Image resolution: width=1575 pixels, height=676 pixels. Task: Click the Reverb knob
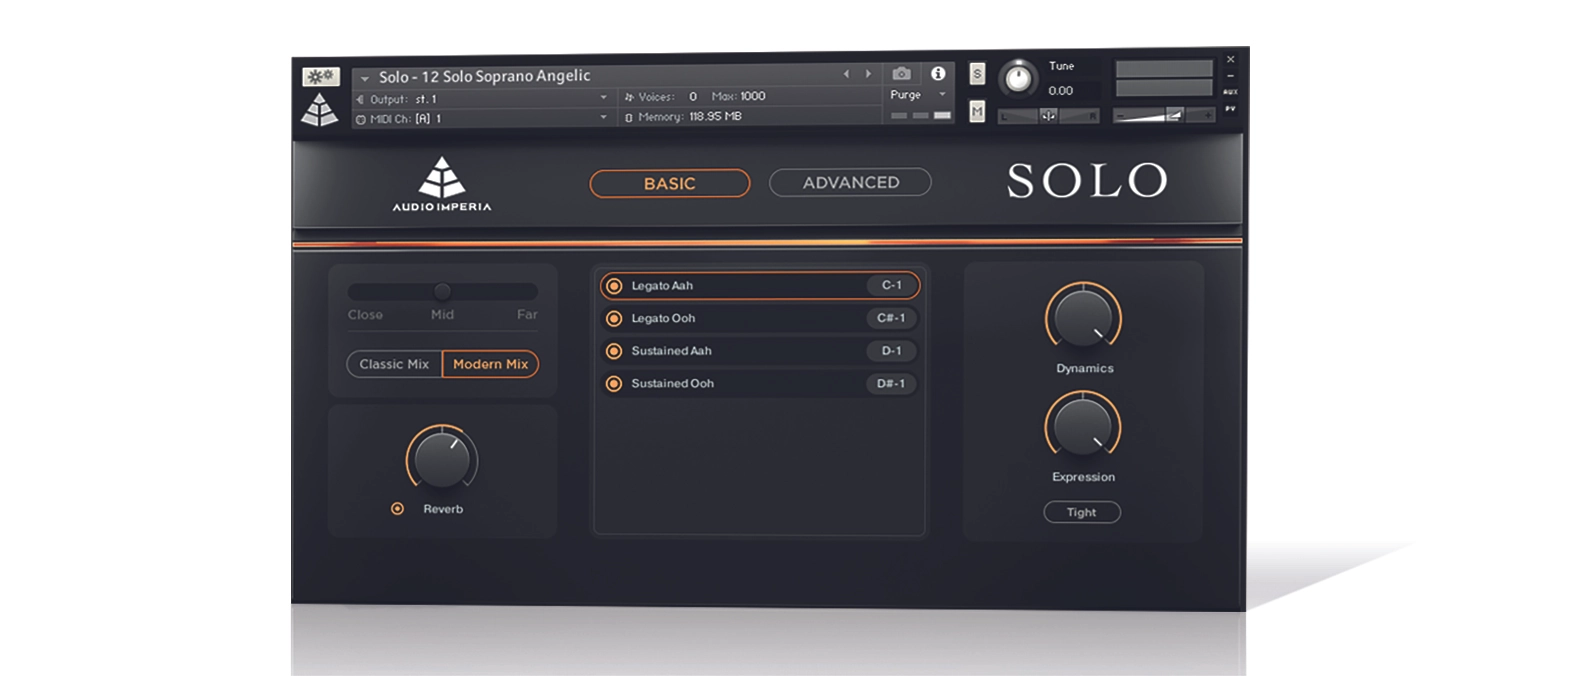(x=442, y=460)
